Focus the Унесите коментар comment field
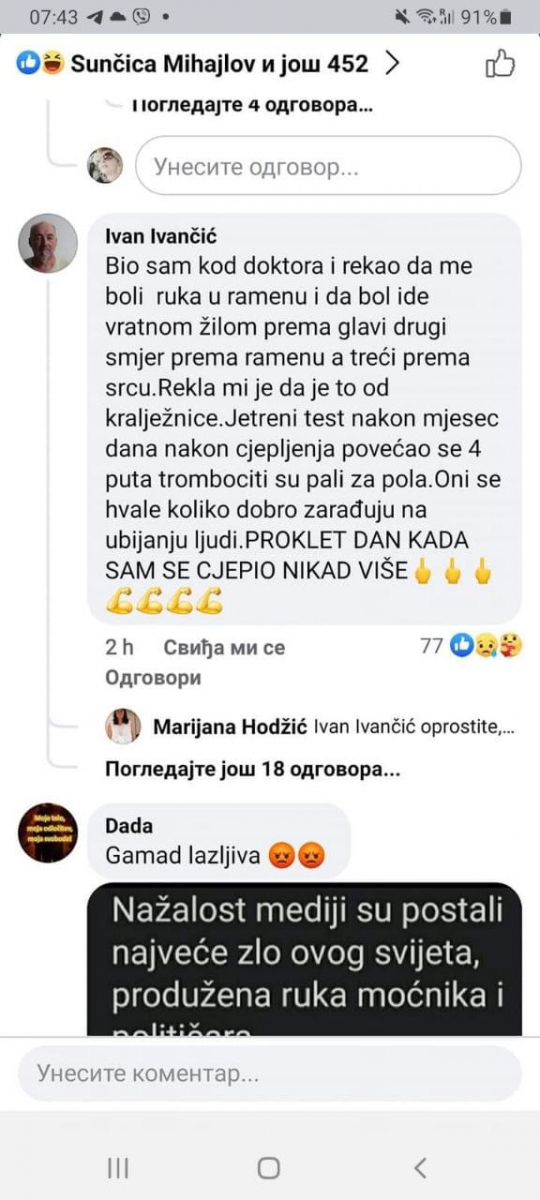The height and width of the screenshot is (1200, 540). [x=270, y=1074]
